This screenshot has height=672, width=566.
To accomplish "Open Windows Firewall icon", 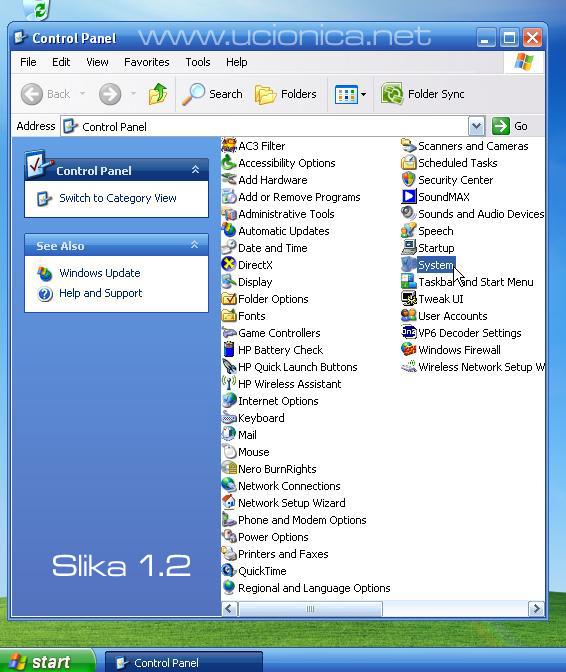I will pyautogui.click(x=409, y=350).
